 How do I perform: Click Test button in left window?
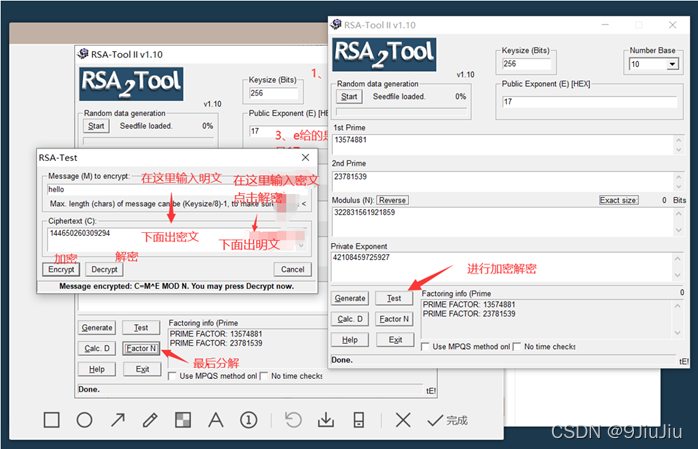(141, 328)
